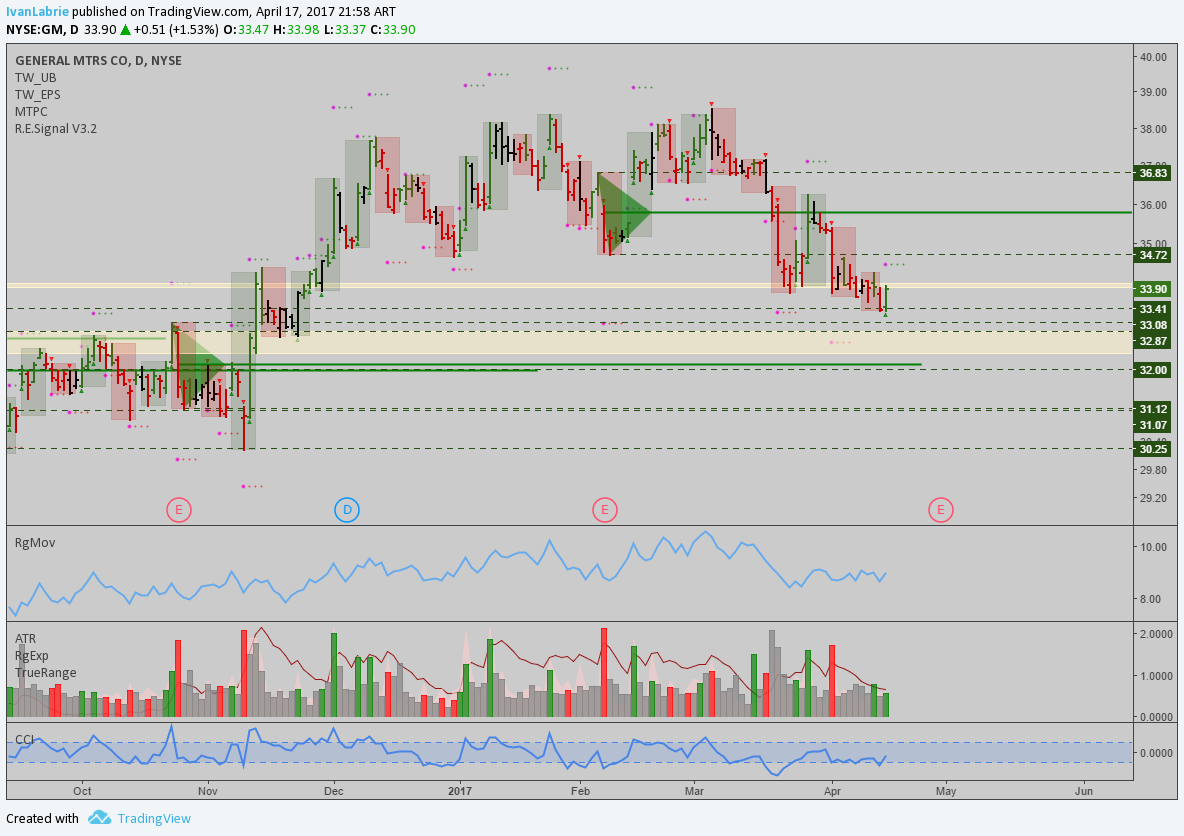Click the 33.41 price level label

(1152, 309)
